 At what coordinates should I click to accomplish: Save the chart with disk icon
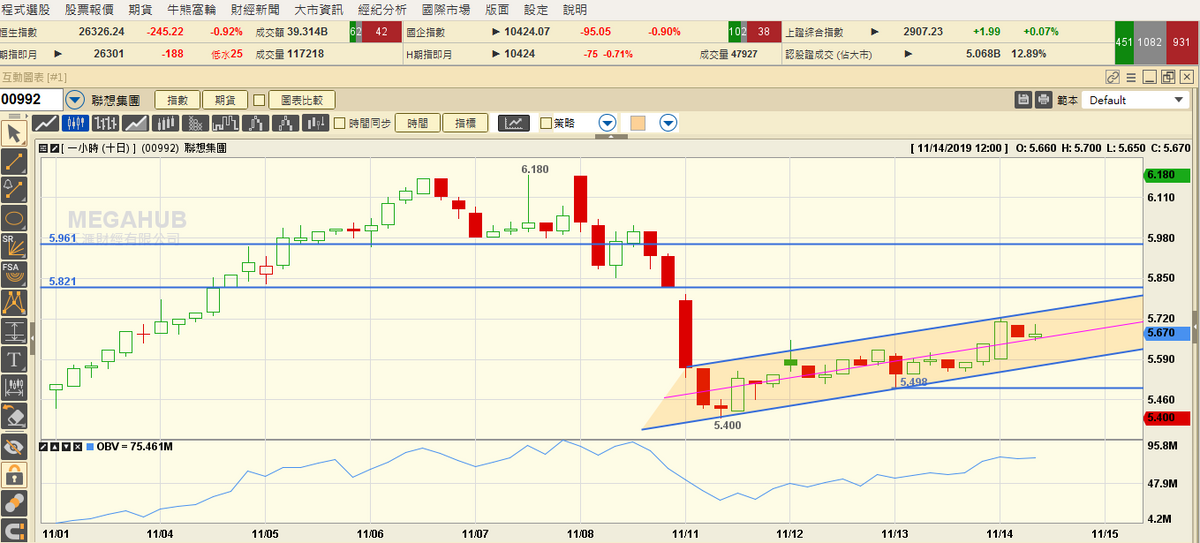point(1023,100)
